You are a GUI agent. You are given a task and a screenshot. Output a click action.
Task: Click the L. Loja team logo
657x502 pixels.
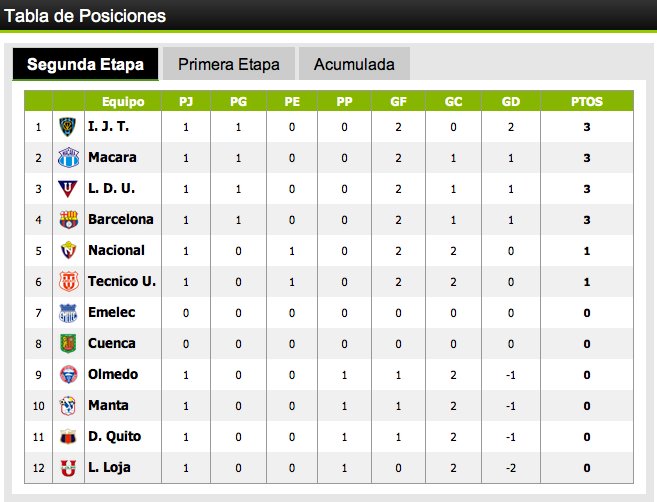click(68, 468)
